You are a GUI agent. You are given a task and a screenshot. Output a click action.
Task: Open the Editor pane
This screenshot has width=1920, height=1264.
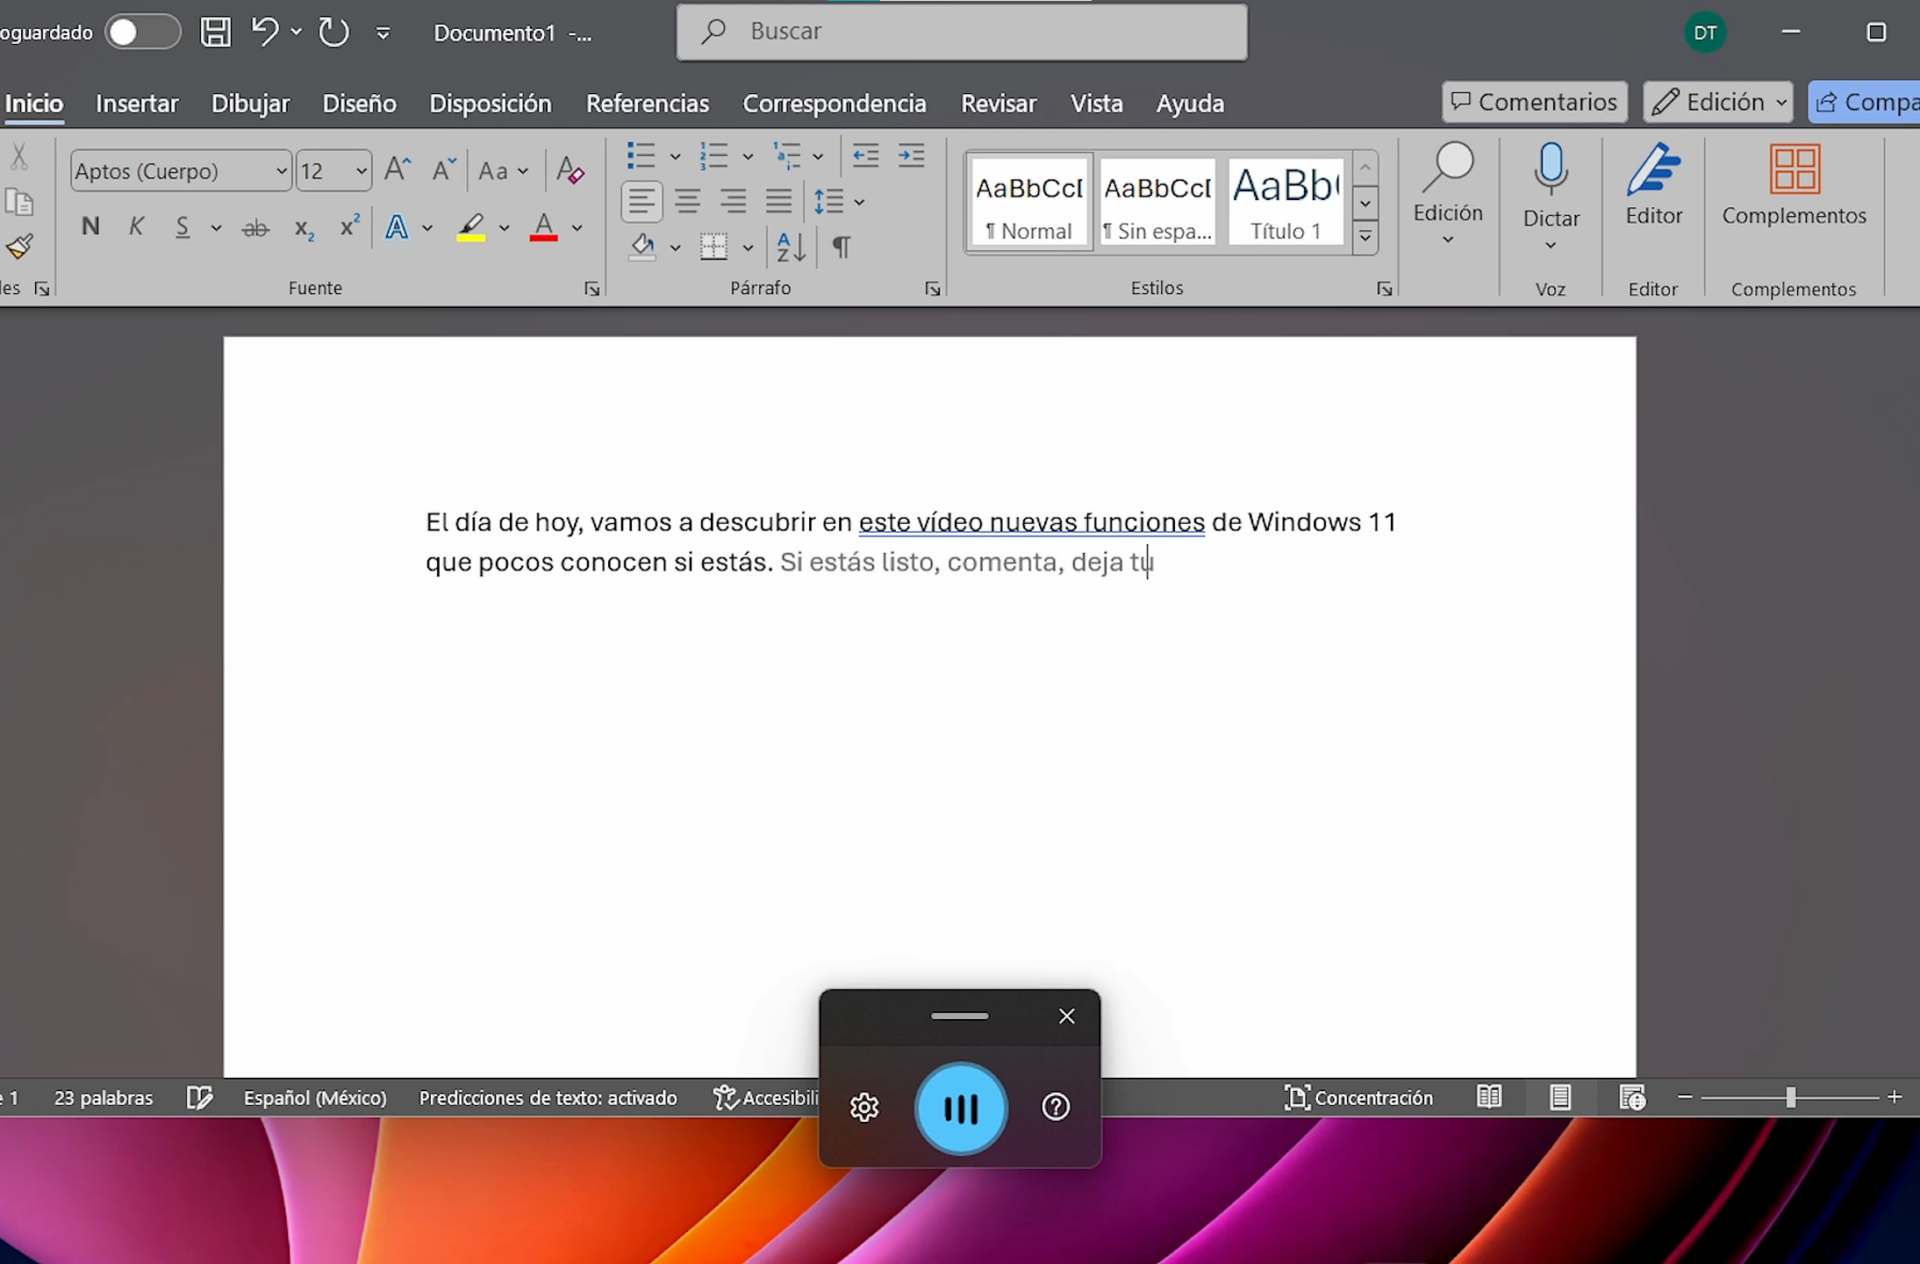coord(1653,185)
